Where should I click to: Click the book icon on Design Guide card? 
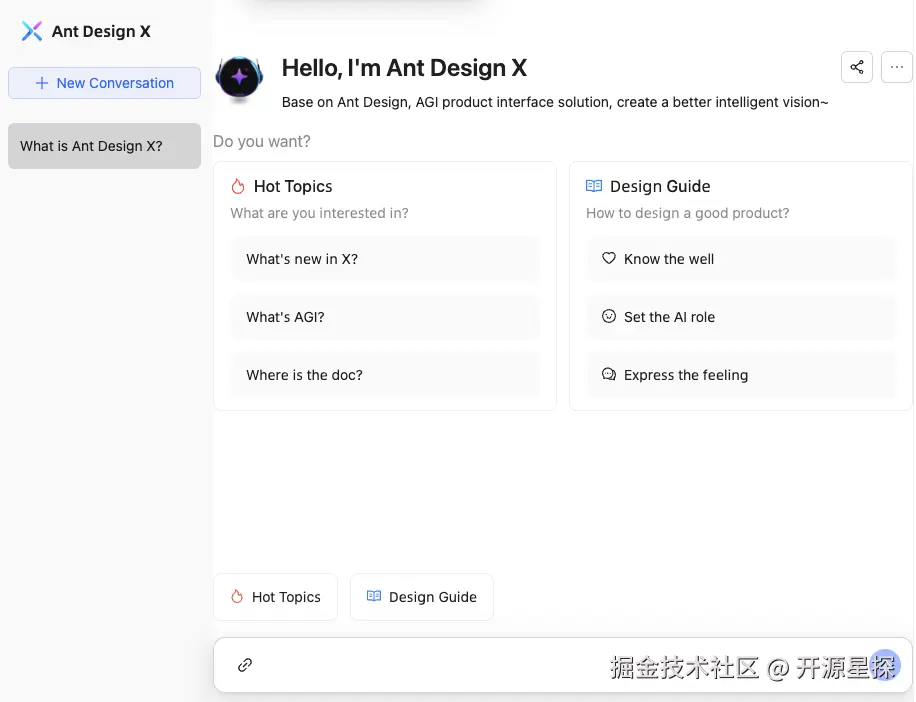(x=594, y=186)
